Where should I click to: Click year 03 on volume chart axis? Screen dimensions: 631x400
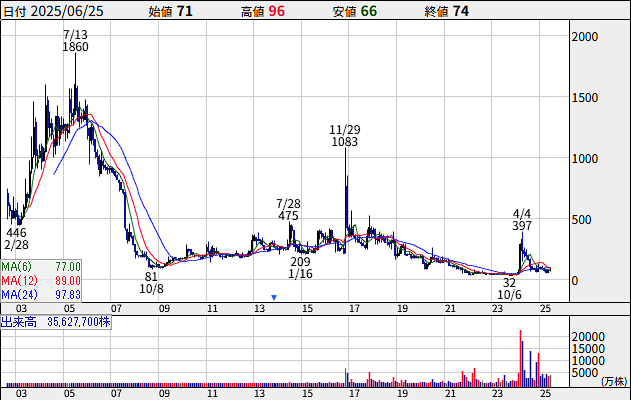pyautogui.click(x=21, y=393)
